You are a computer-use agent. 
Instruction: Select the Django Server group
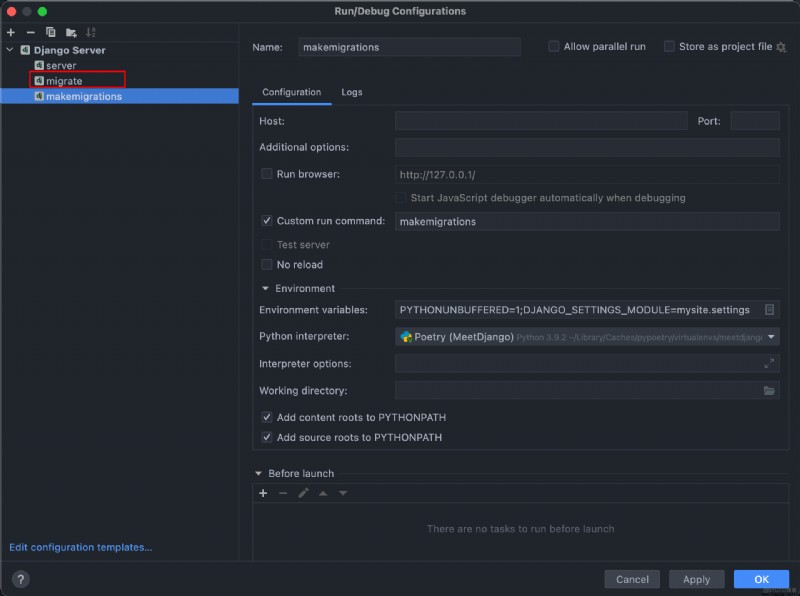point(69,50)
